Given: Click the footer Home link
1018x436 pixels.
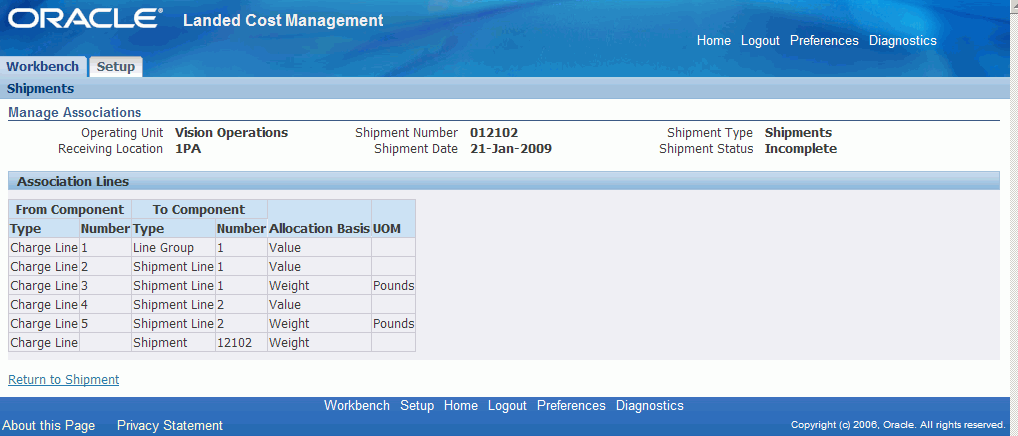Looking at the screenshot, I should point(461,406).
